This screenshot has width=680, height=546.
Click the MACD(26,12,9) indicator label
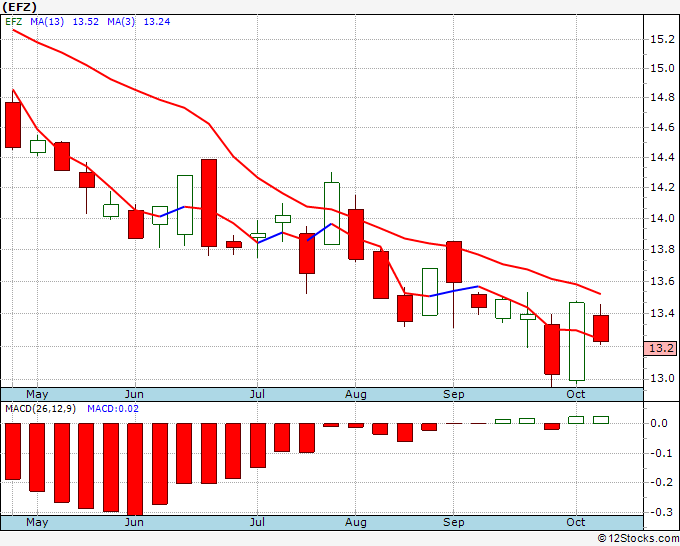tap(40, 409)
